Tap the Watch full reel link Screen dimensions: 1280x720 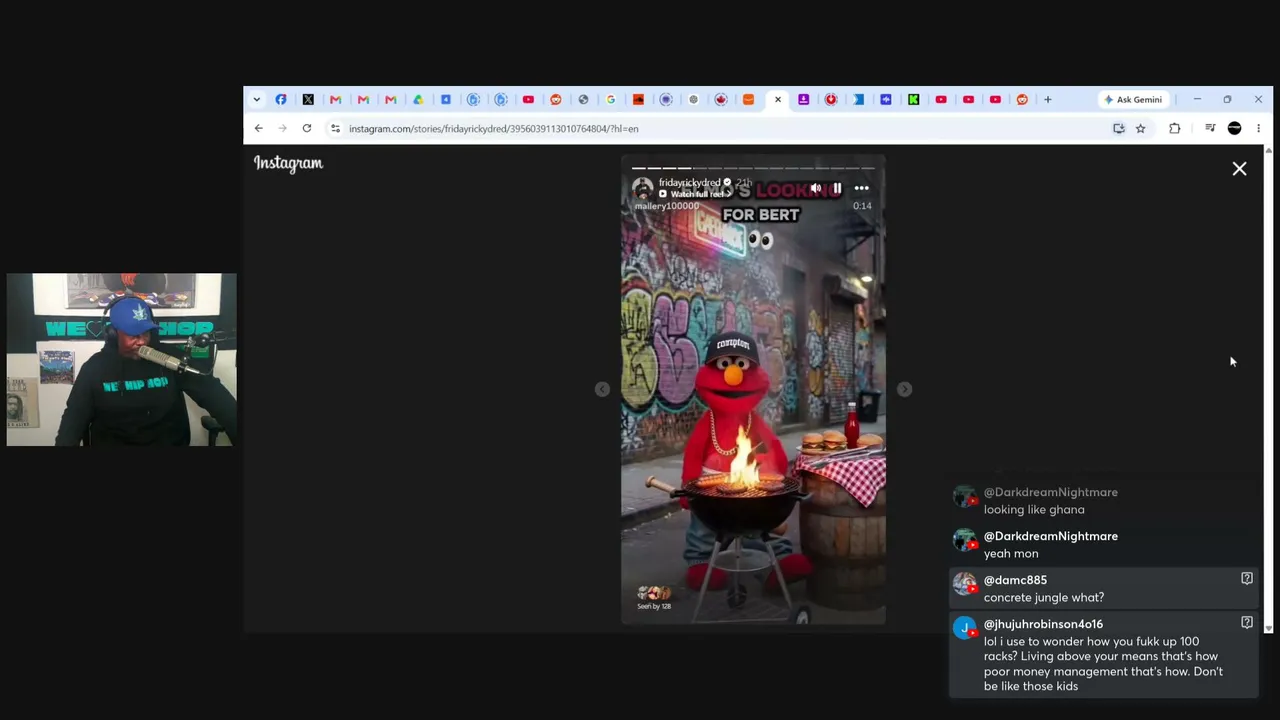coord(696,194)
